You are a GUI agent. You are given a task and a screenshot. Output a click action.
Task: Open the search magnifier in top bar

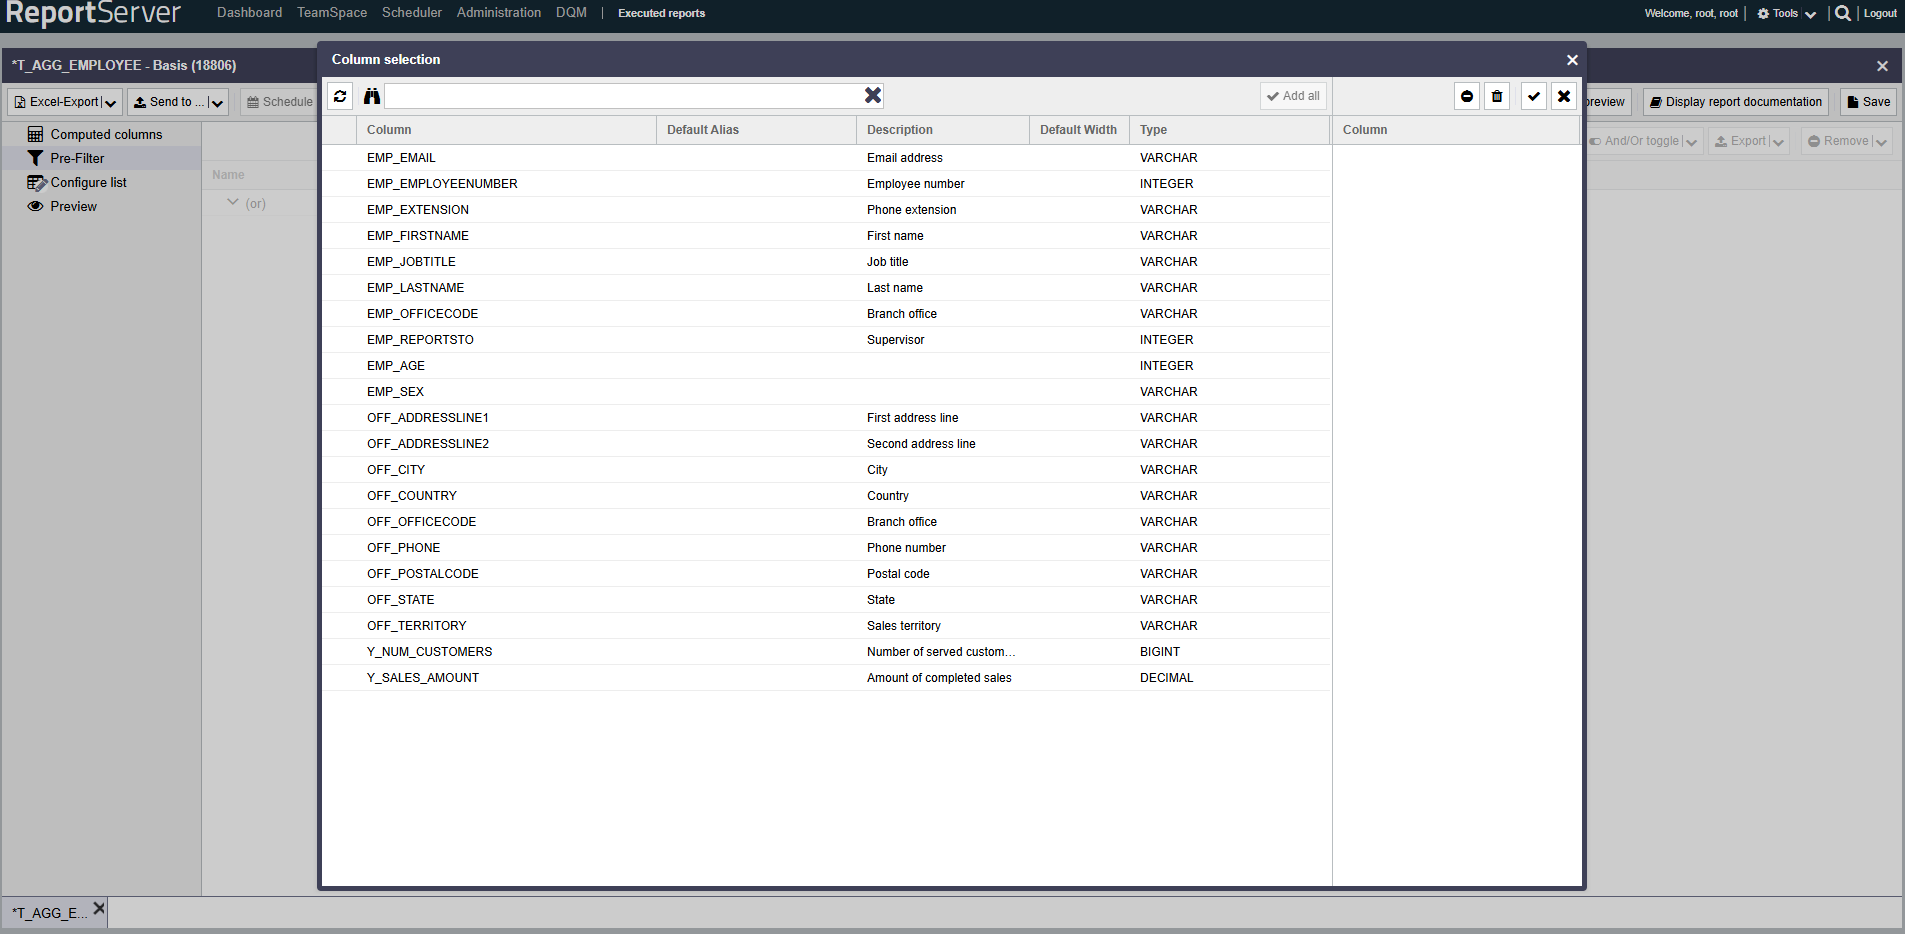tap(1842, 13)
